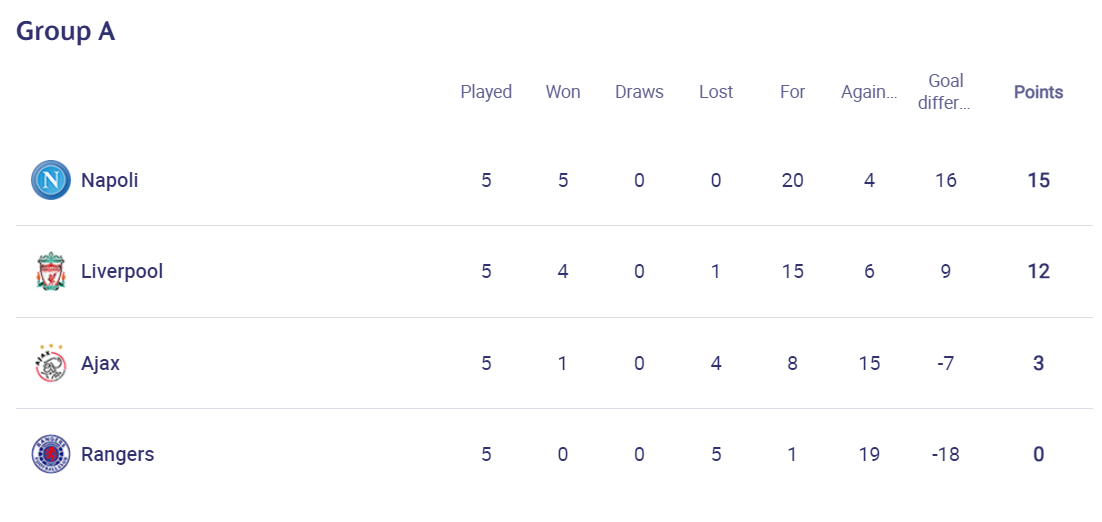Click the Napoli club crest icon
The image size is (1102, 522).
[51, 180]
